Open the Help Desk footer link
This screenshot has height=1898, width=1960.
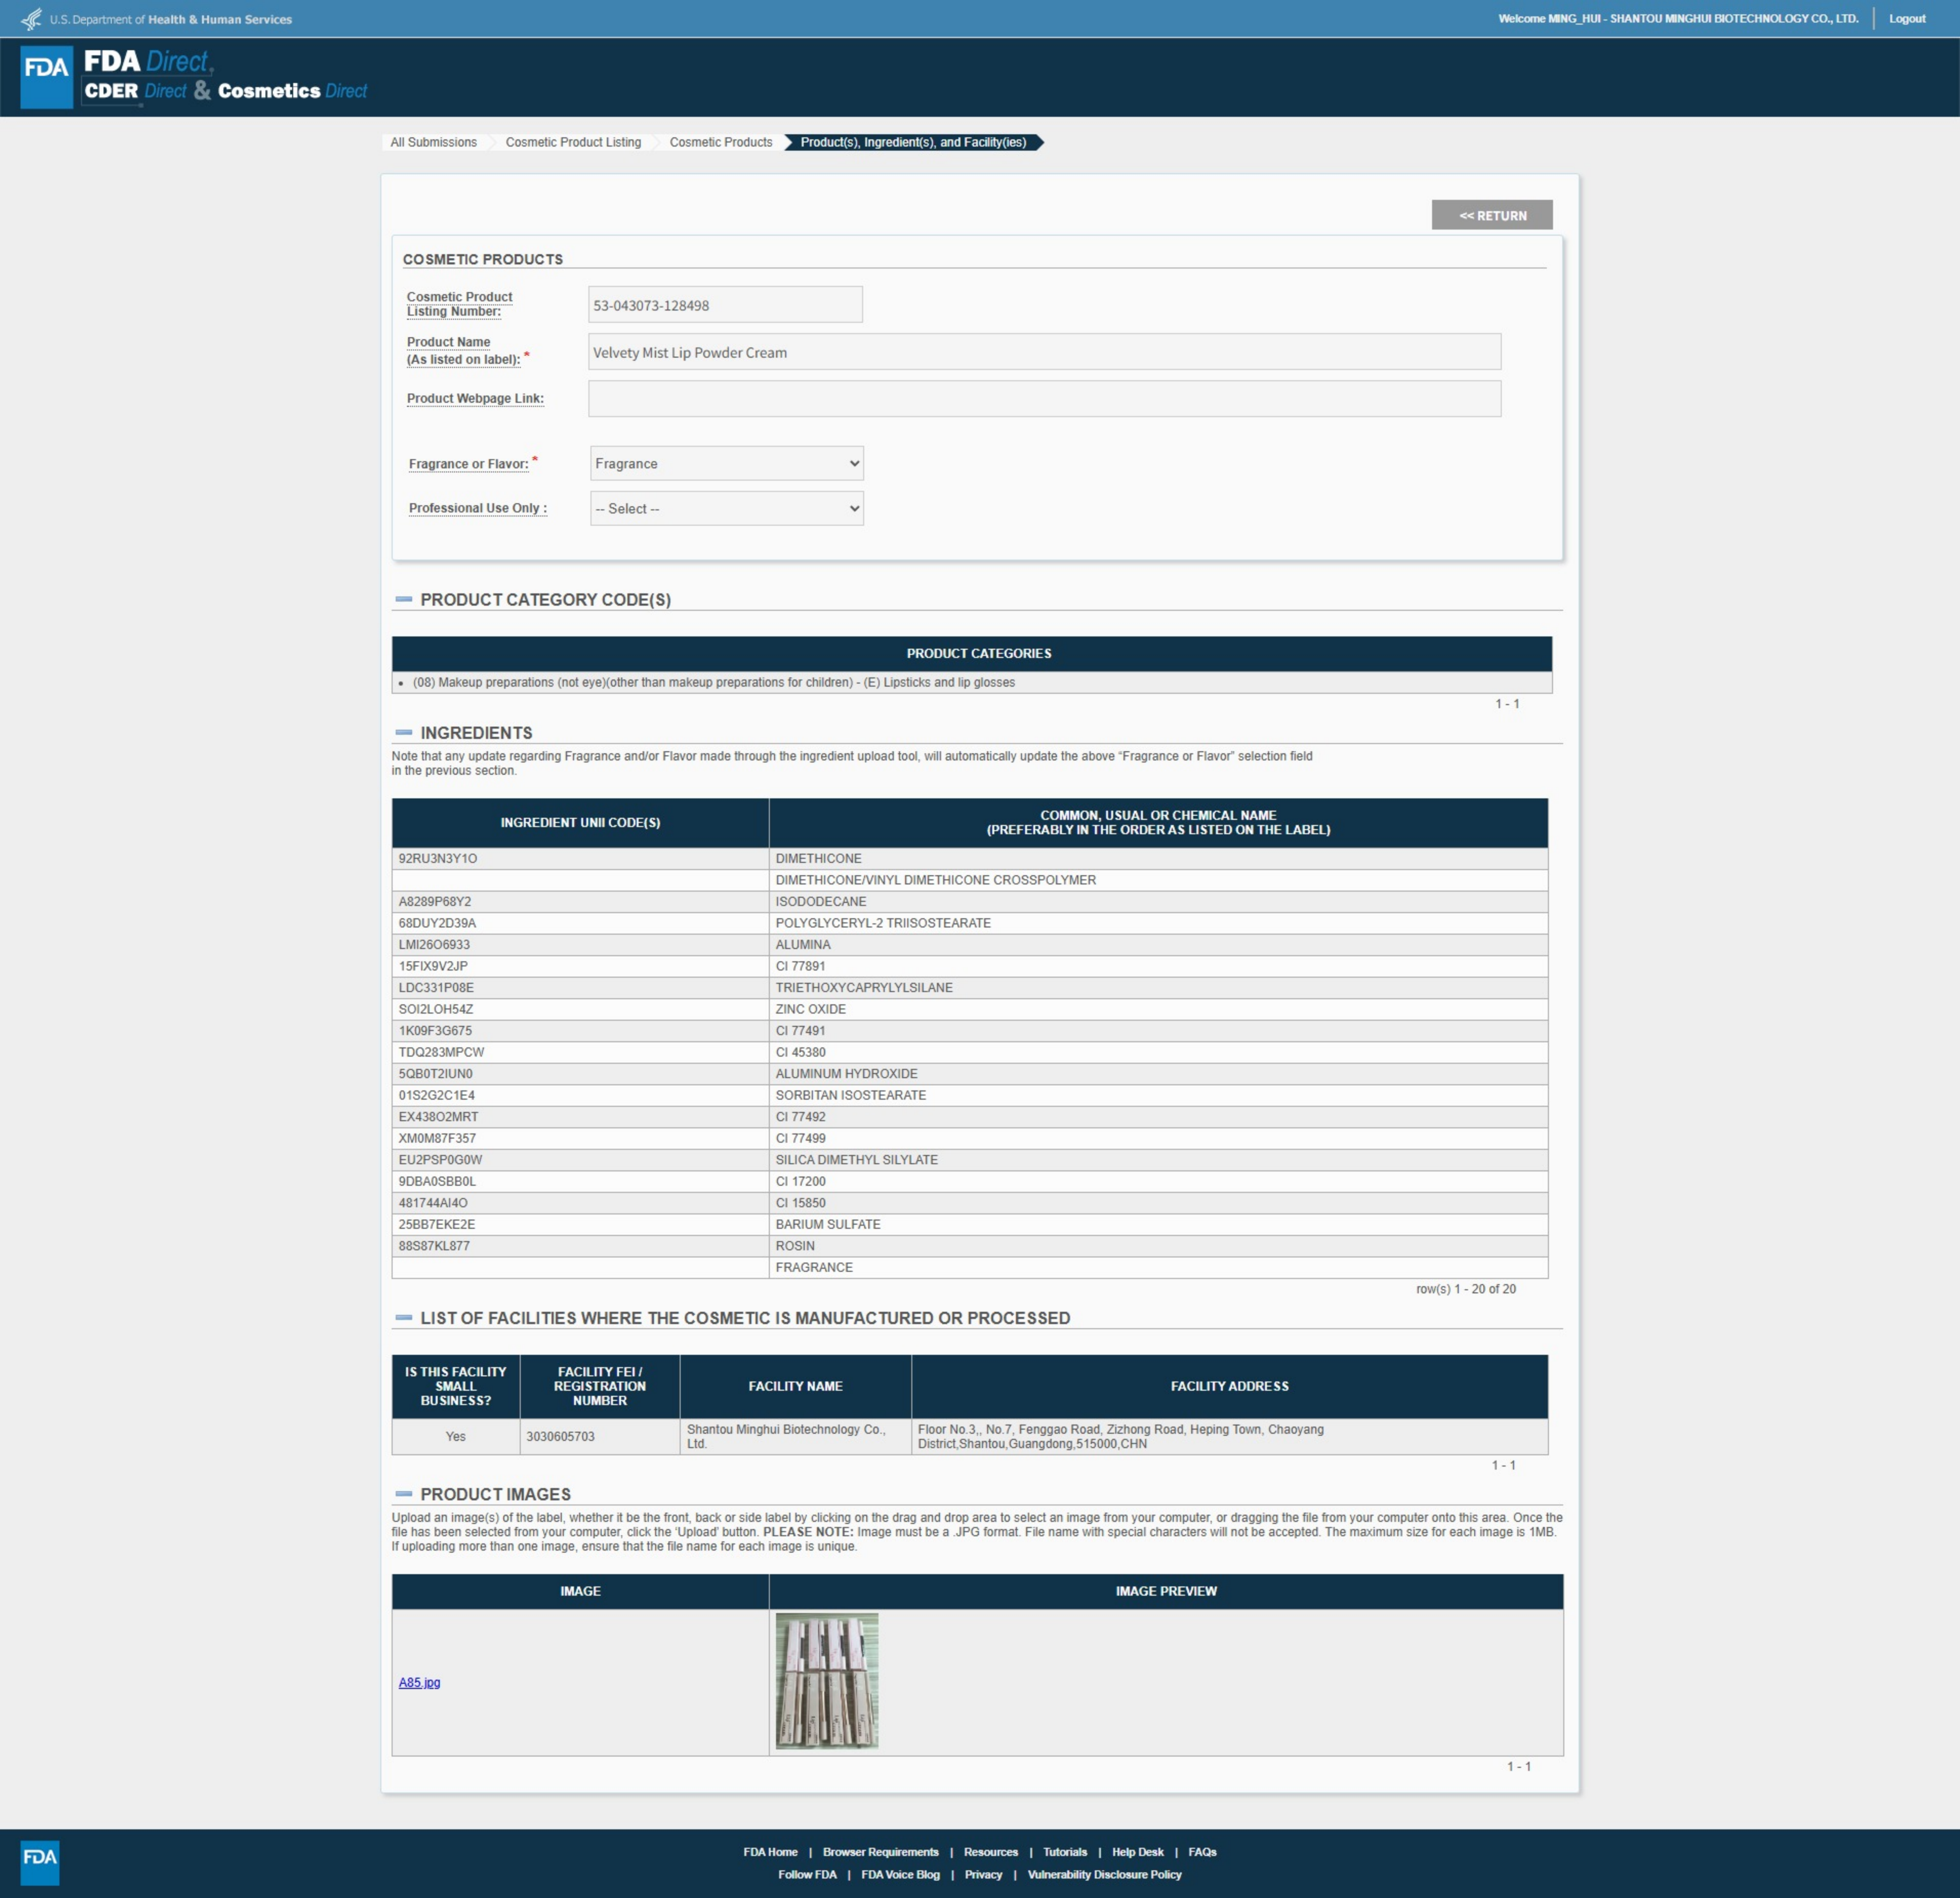(x=1137, y=1852)
